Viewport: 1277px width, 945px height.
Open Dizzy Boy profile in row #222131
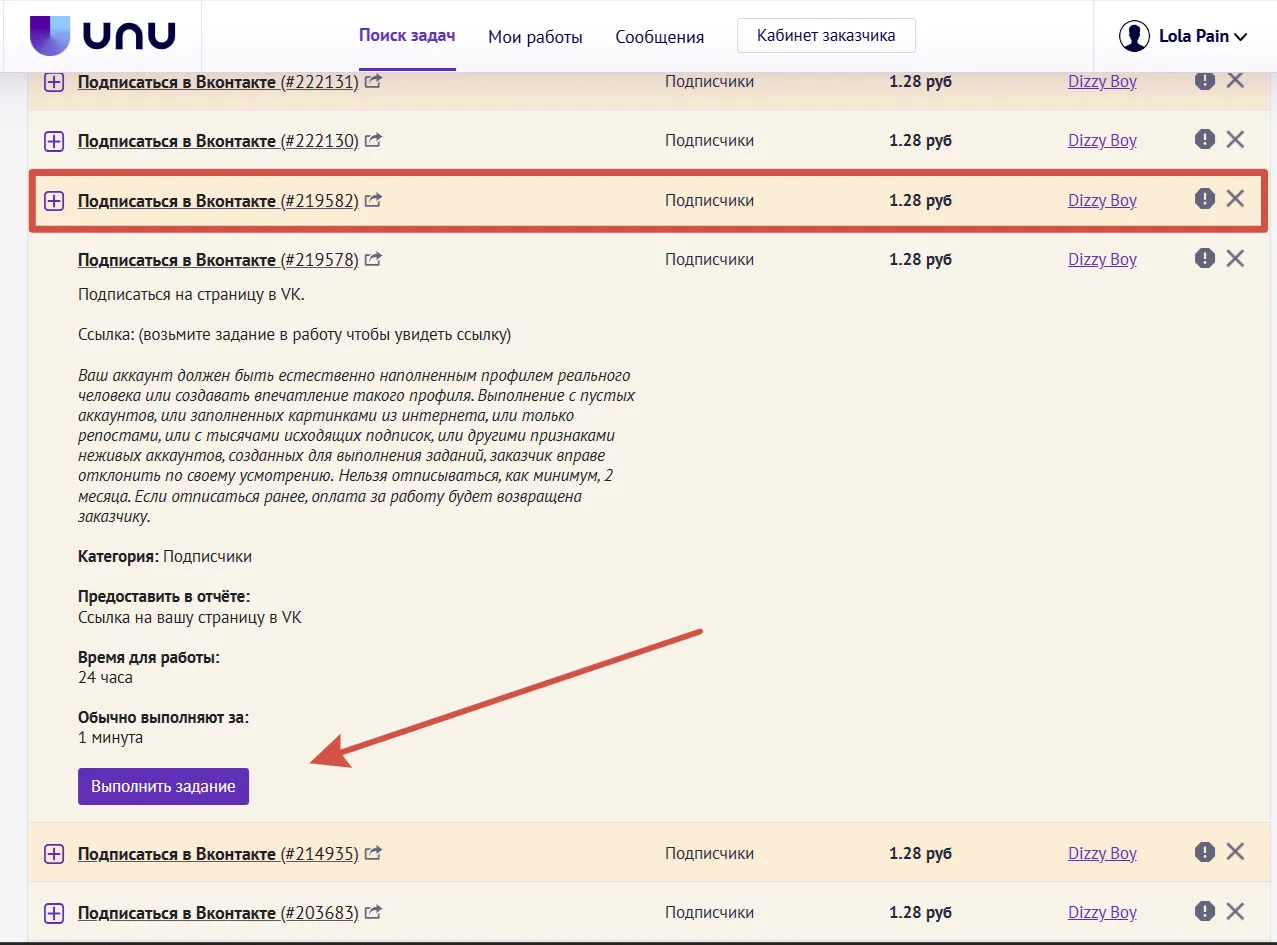pyautogui.click(x=1102, y=82)
